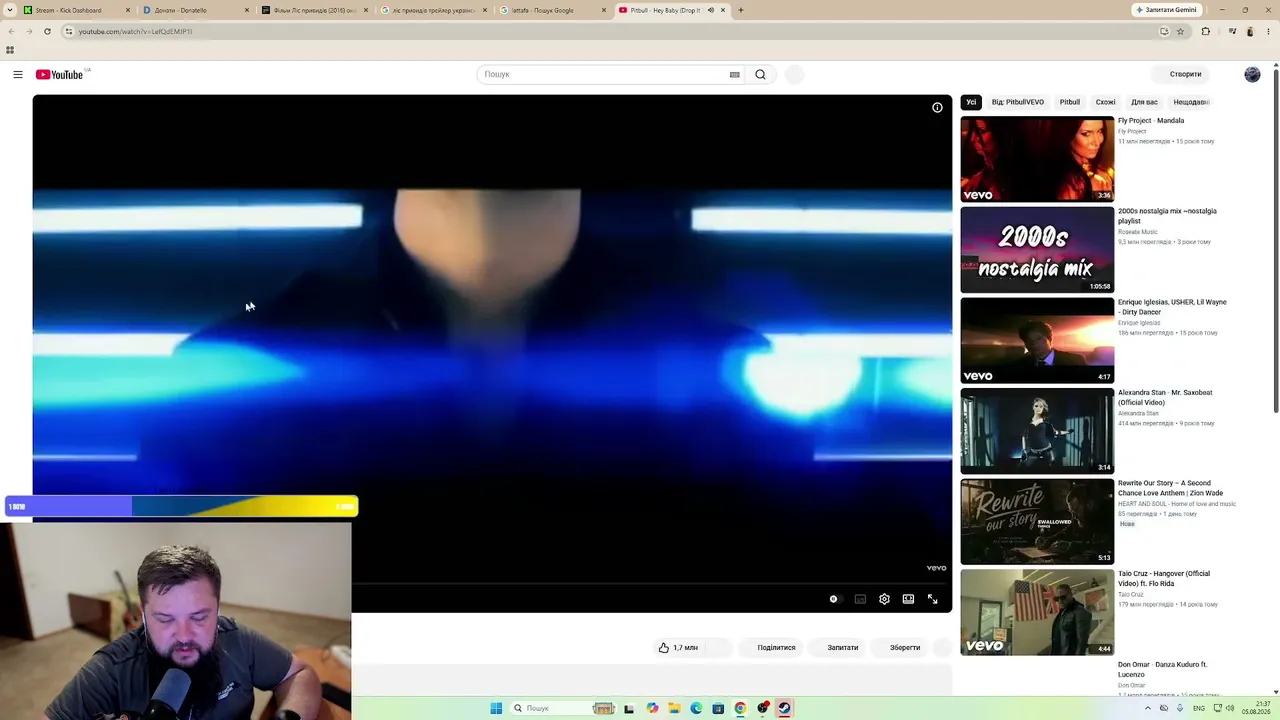Switch to lattafa - Пошук Google tab

pyautogui.click(x=550, y=10)
